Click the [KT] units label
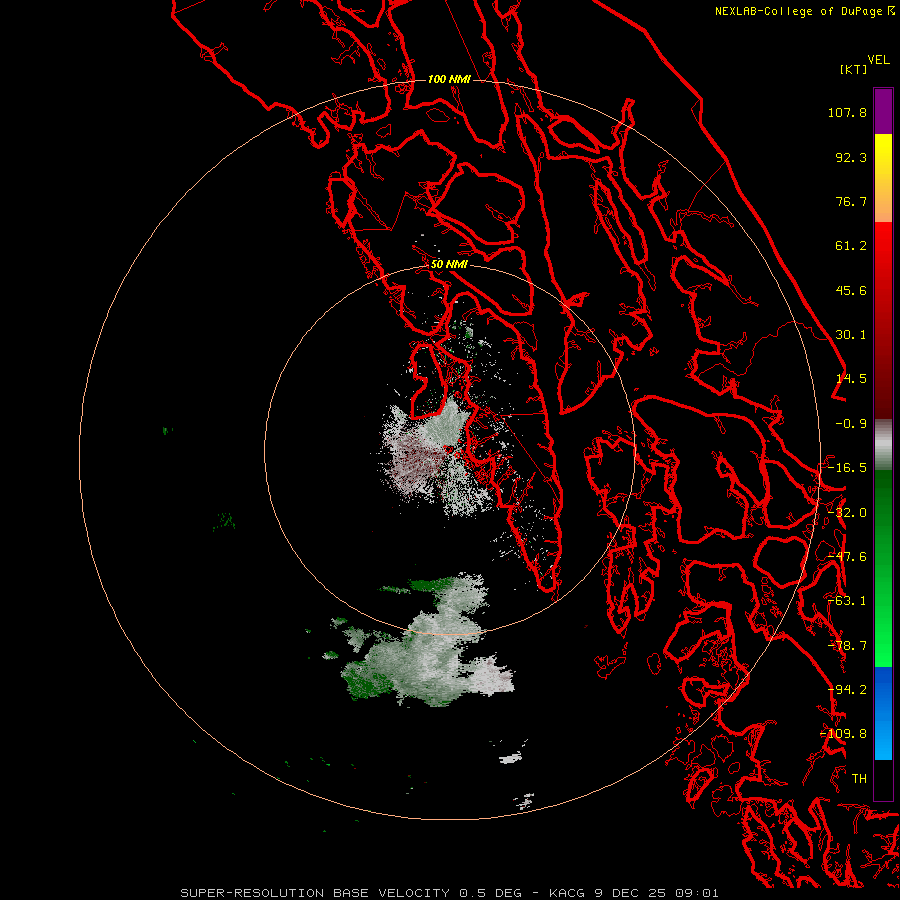Screen dimensions: 900x900 (x=854, y=69)
